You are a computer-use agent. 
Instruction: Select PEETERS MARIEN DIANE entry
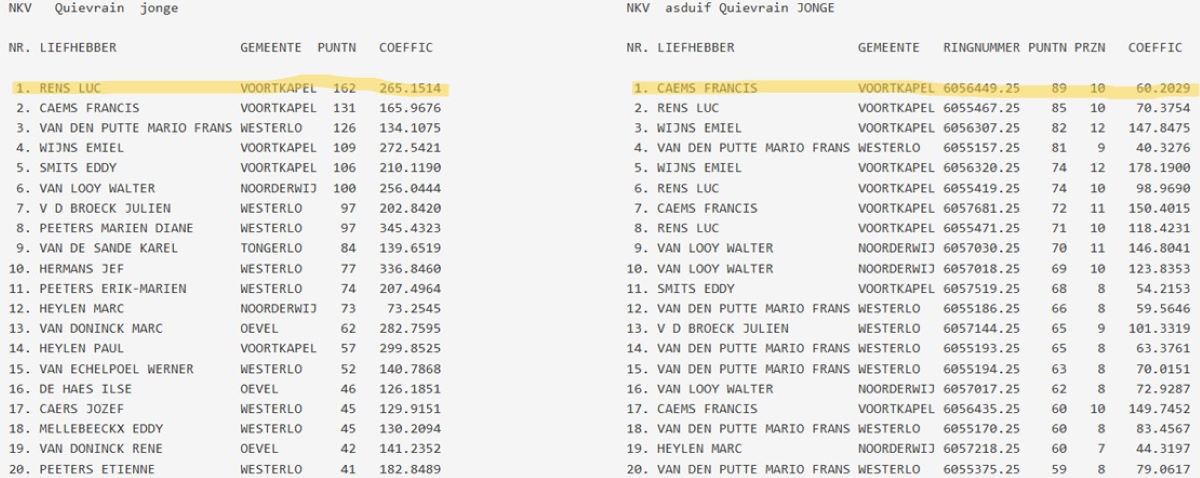(105, 228)
